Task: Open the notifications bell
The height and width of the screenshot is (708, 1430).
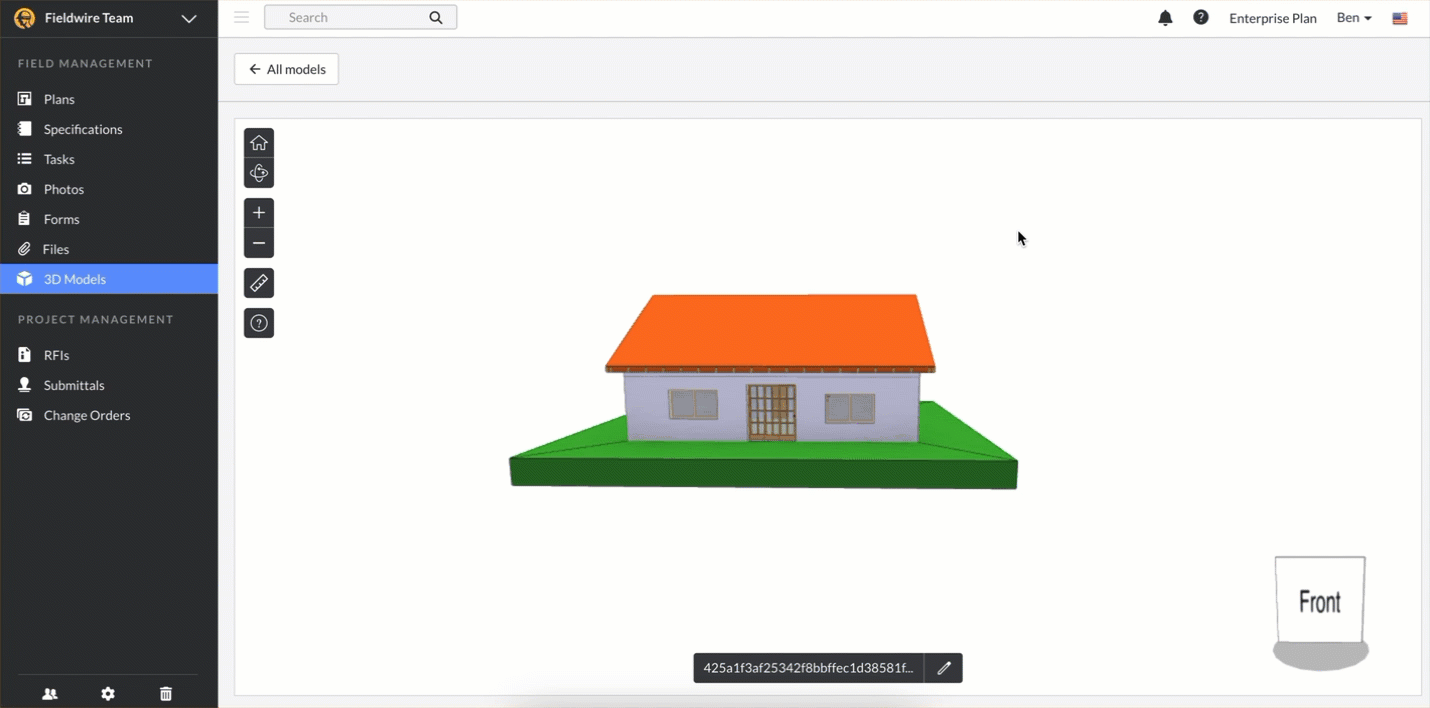Action: point(1164,17)
